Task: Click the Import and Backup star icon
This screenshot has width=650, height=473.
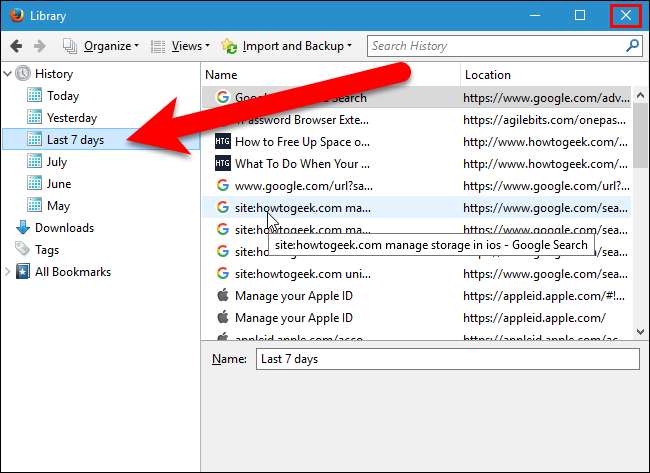Action: point(229,46)
